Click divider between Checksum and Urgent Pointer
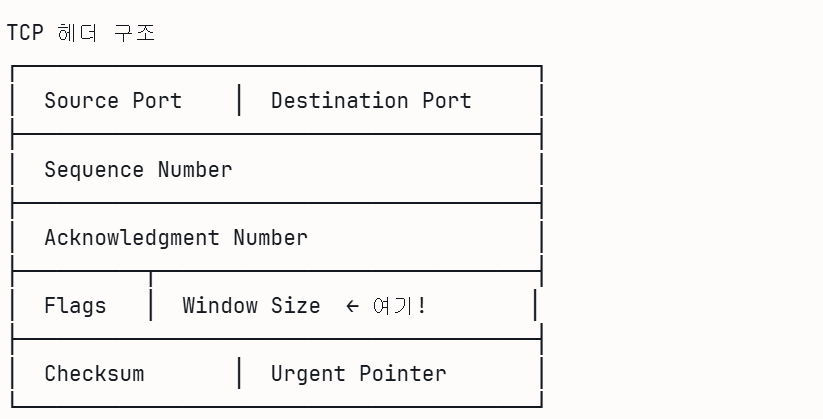Image resolution: width=823 pixels, height=419 pixels. (x=239, y=374)
